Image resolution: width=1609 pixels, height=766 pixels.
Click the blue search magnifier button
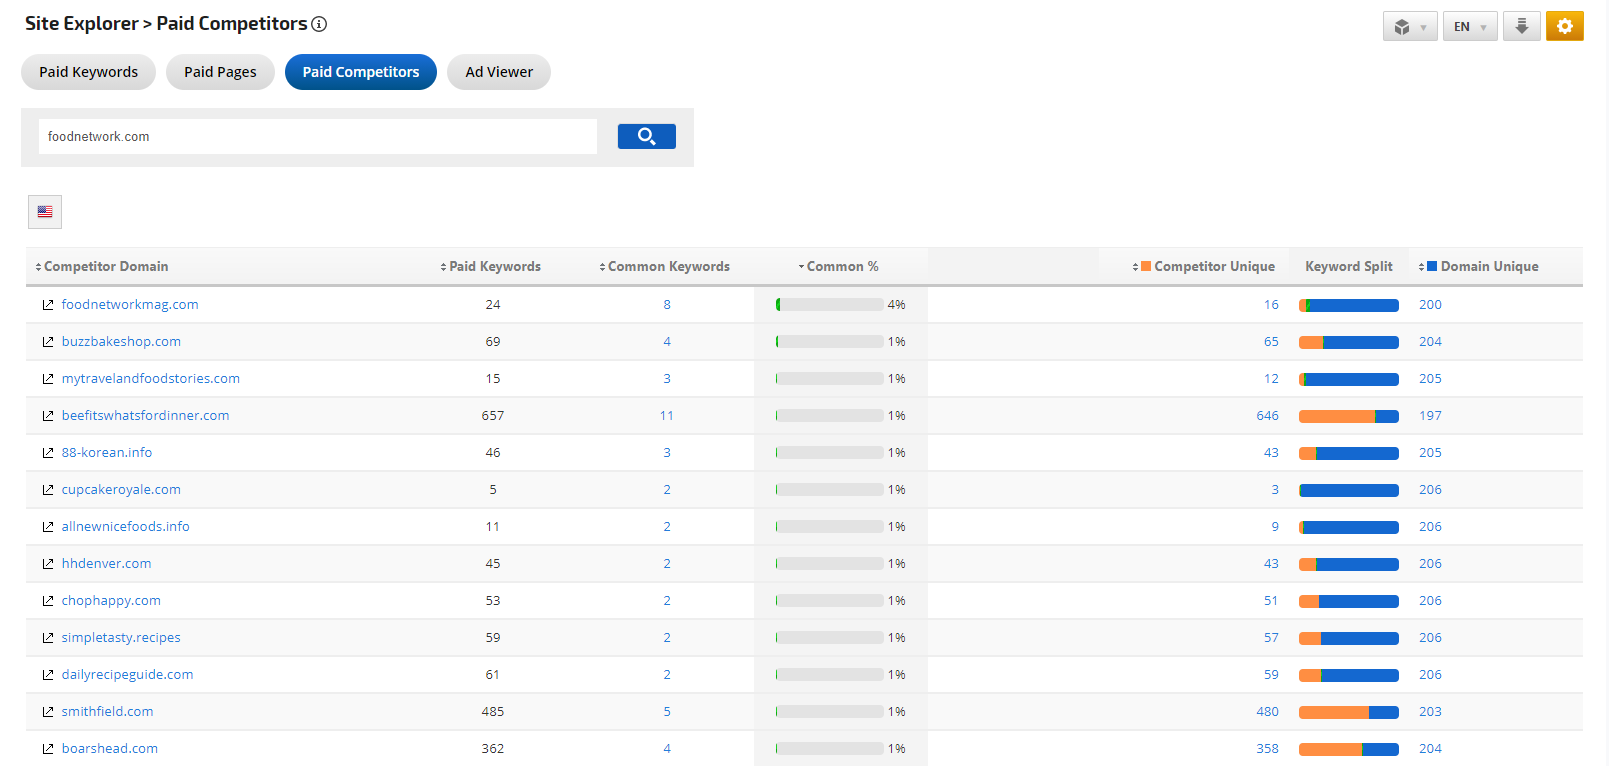pos(646,136)
